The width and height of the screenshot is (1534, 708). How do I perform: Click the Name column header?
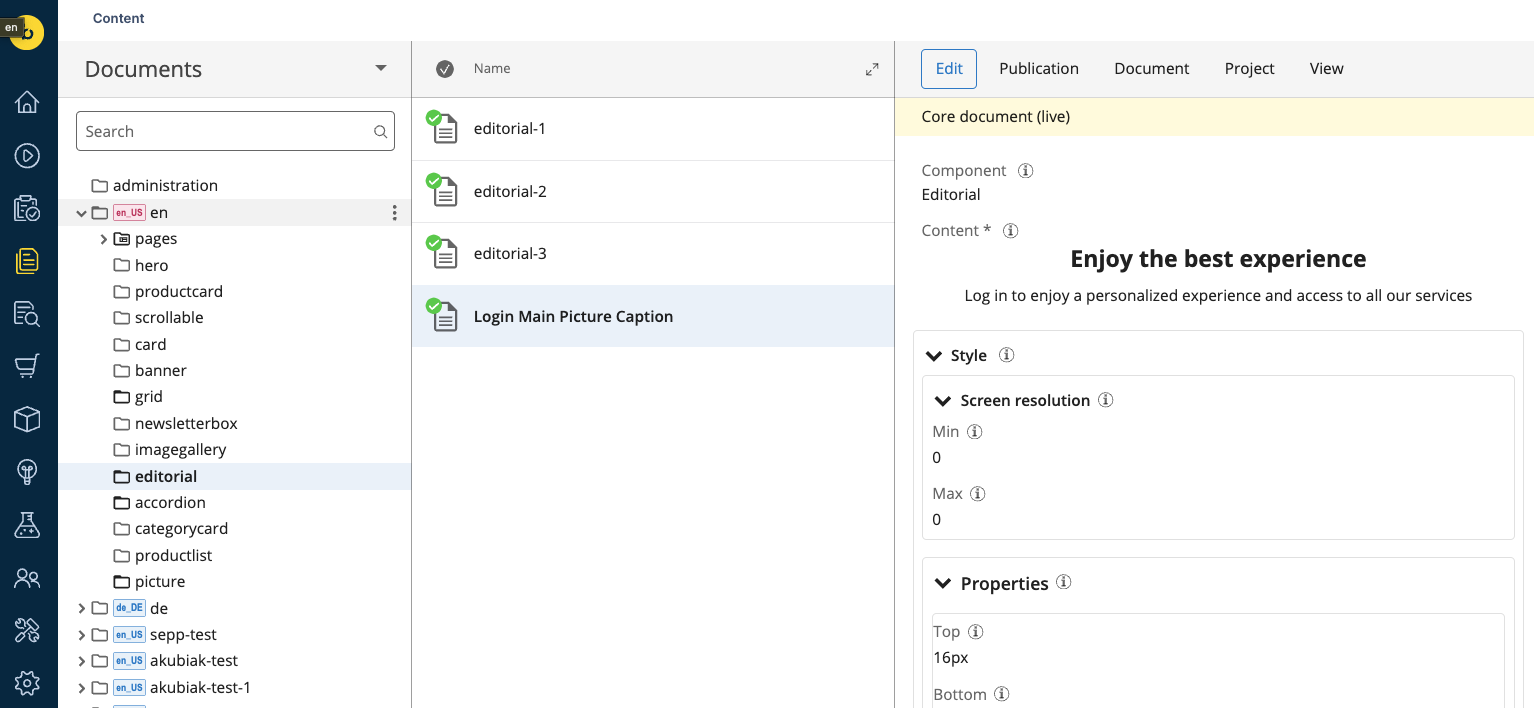[x=492, y=69]
